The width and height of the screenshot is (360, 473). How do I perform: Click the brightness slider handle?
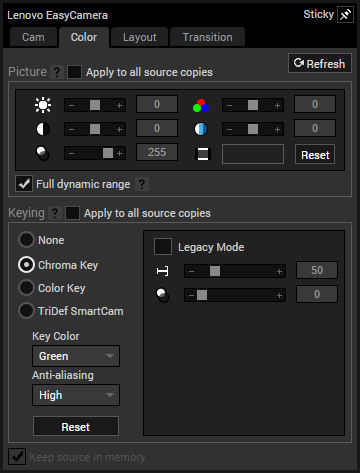tap(95, 105)
